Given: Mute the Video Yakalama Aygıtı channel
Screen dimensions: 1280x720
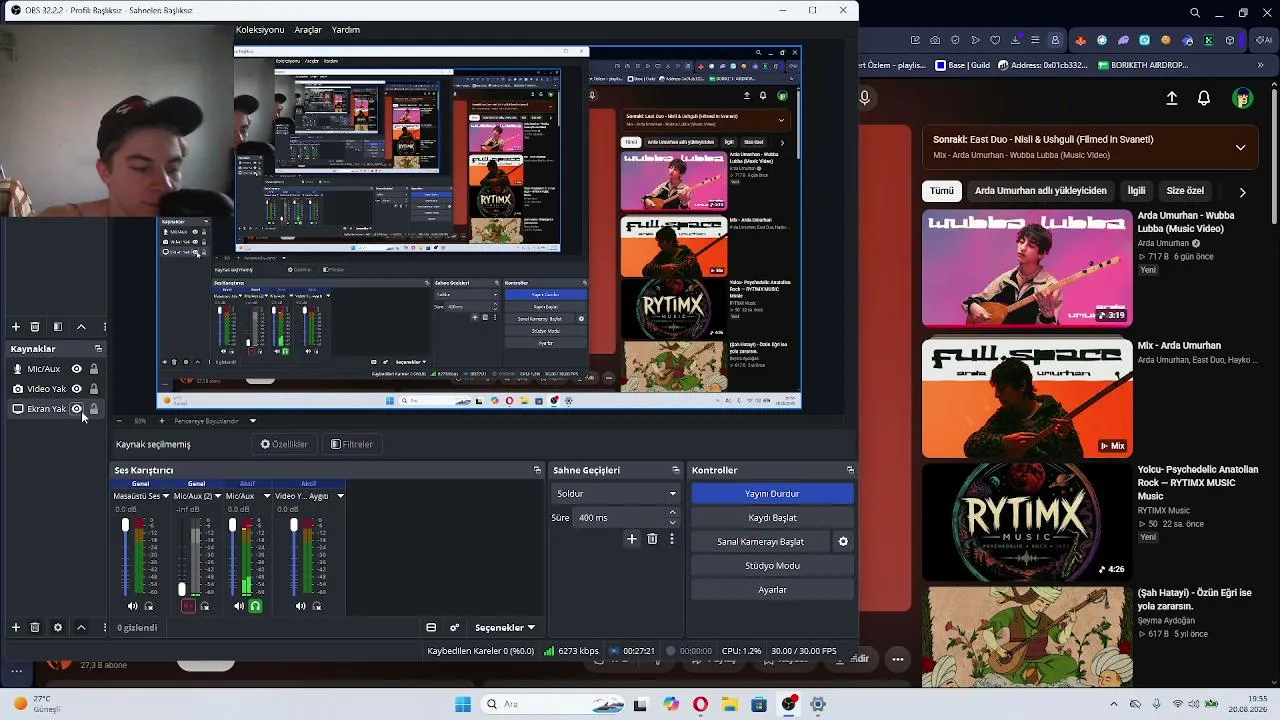Looking at the screenshot, I should pos(300,606).
